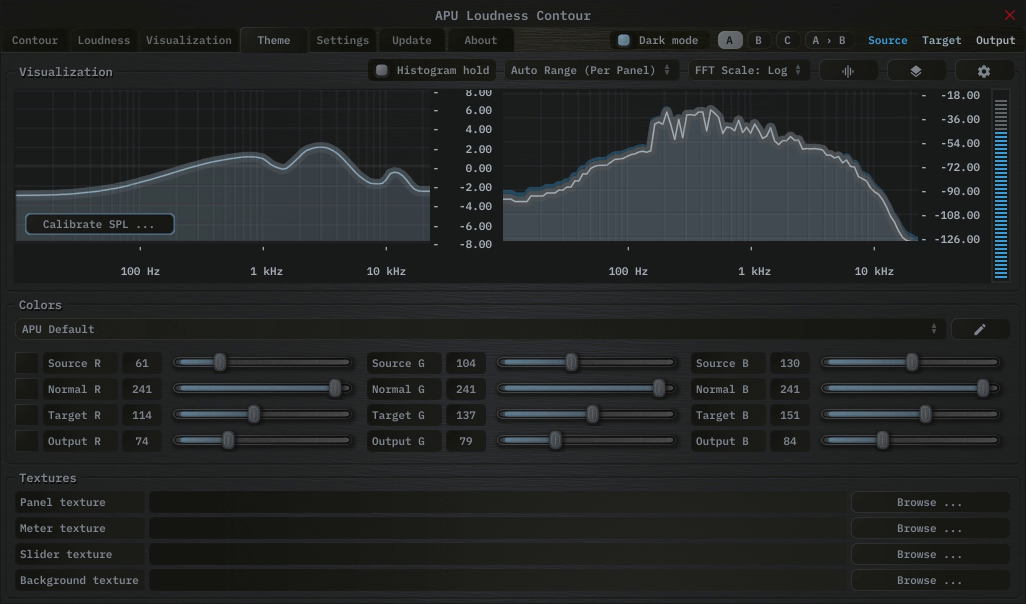Expand the APU Default color preset dropdown
The image size is (1026, 604).
point(480,329)
